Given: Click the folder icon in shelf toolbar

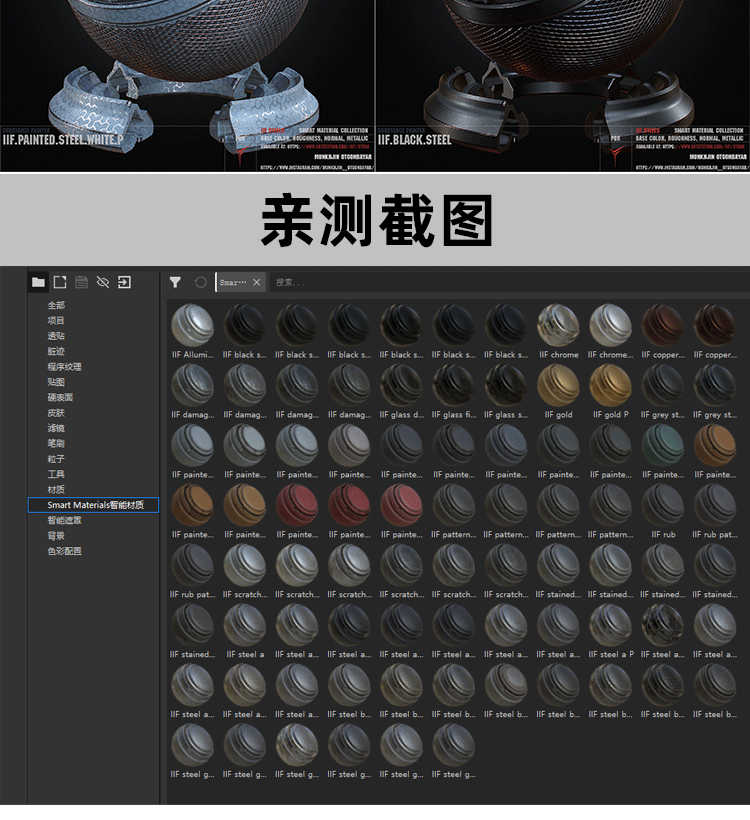Looking at the screenshot, I should 38,282.
